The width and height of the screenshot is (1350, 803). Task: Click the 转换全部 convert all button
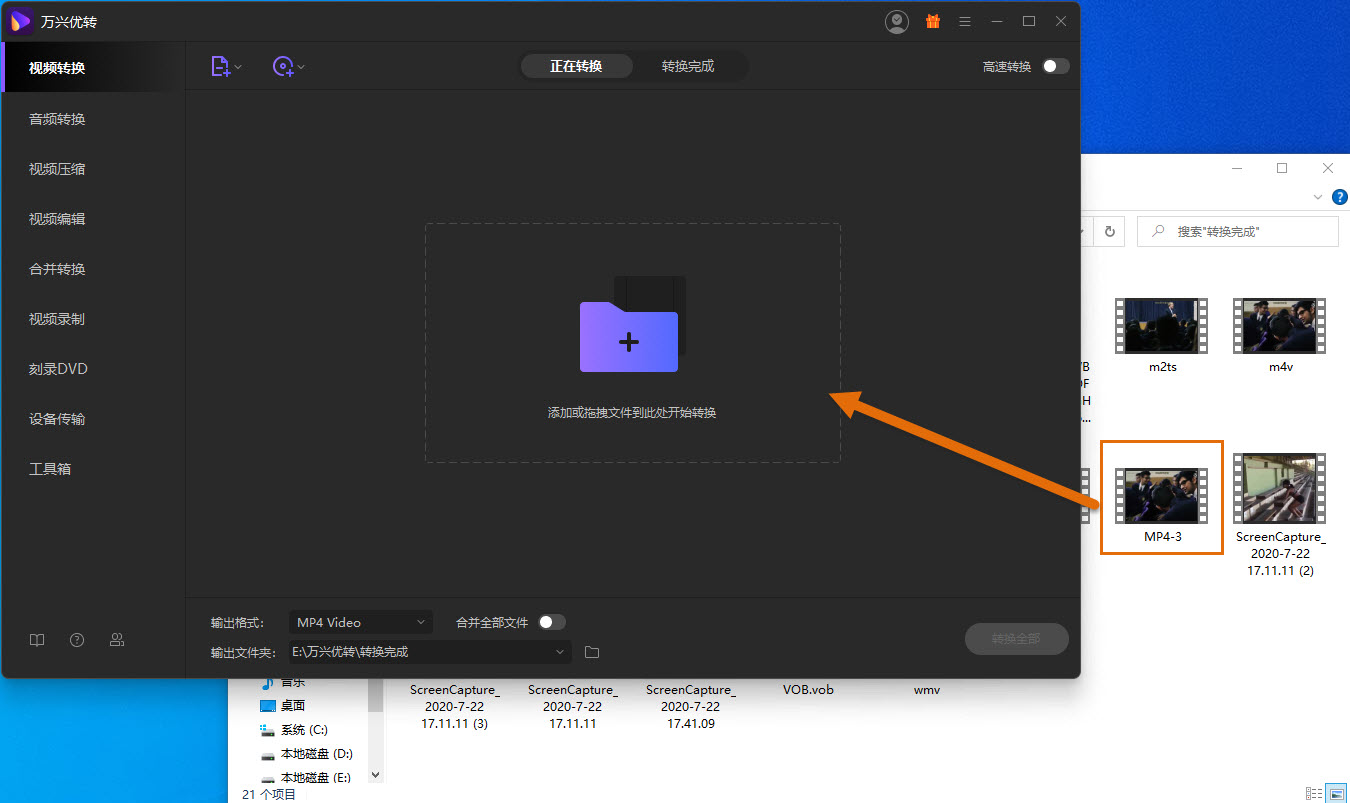(1016, 639)
